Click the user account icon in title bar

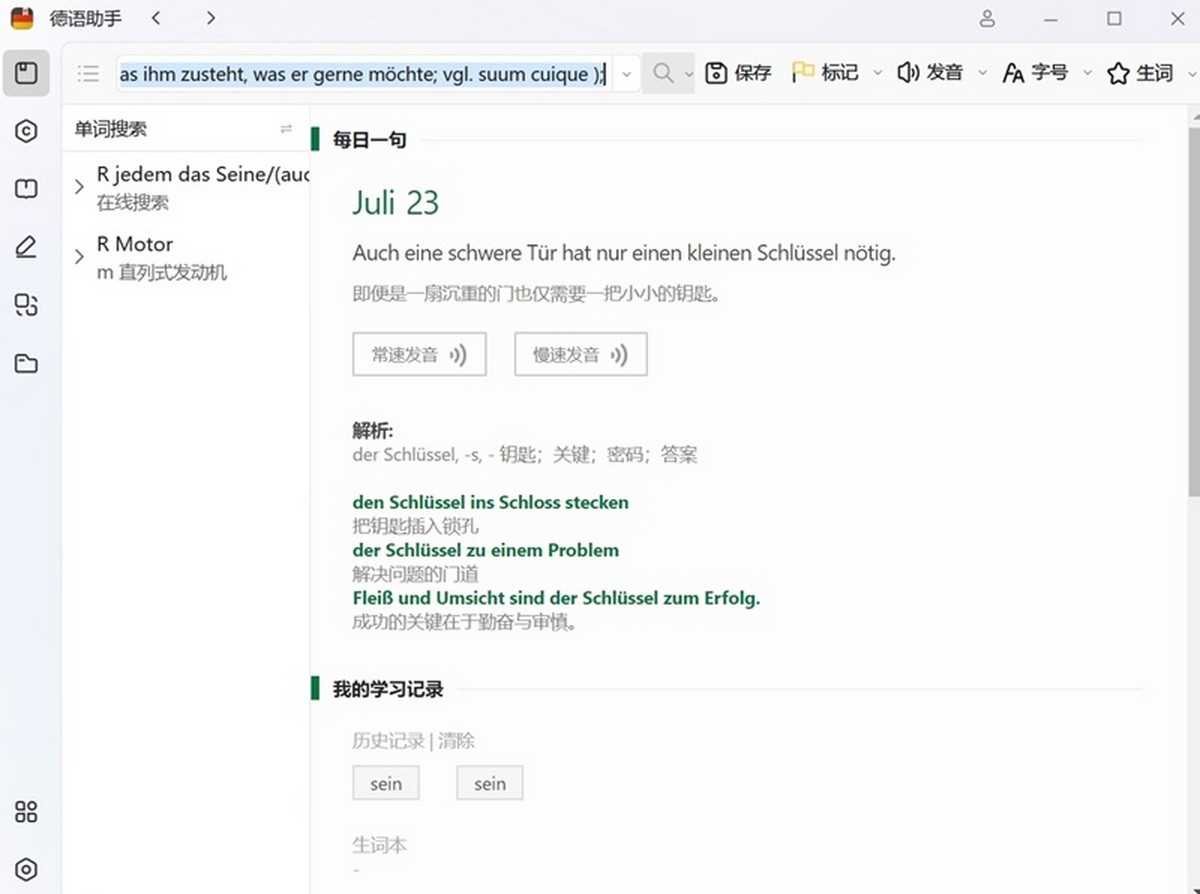(x=987, y=18)
